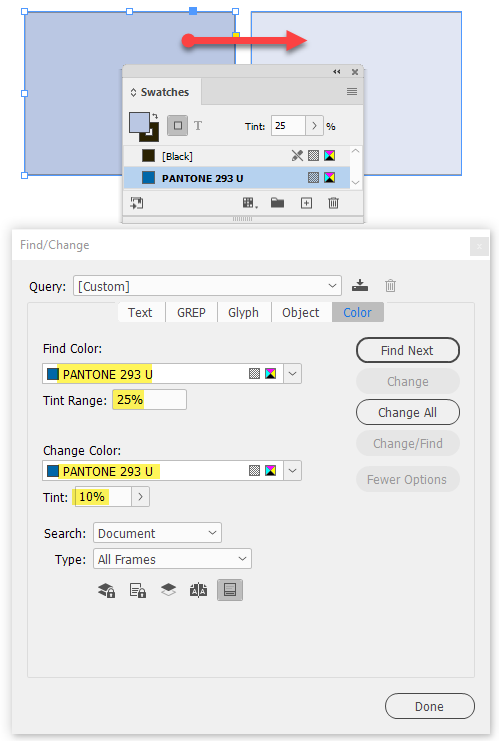Viewport: 499px width, 741px height.
Task: Click the Swatch Views grid icon
Action: point(250,203)
